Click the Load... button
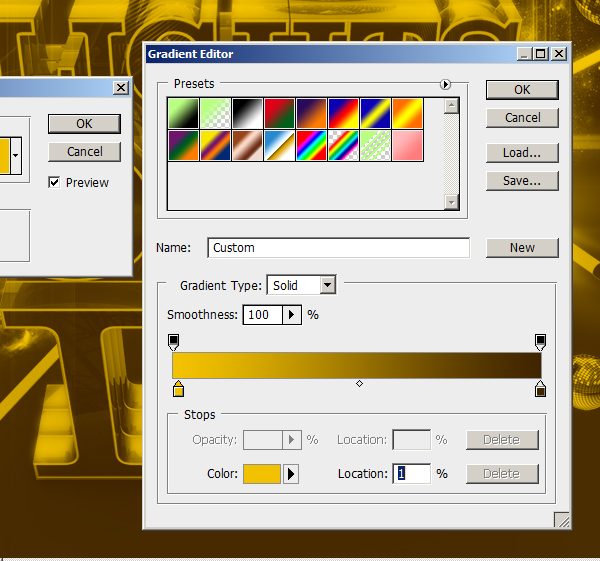 tap(522, 153)
